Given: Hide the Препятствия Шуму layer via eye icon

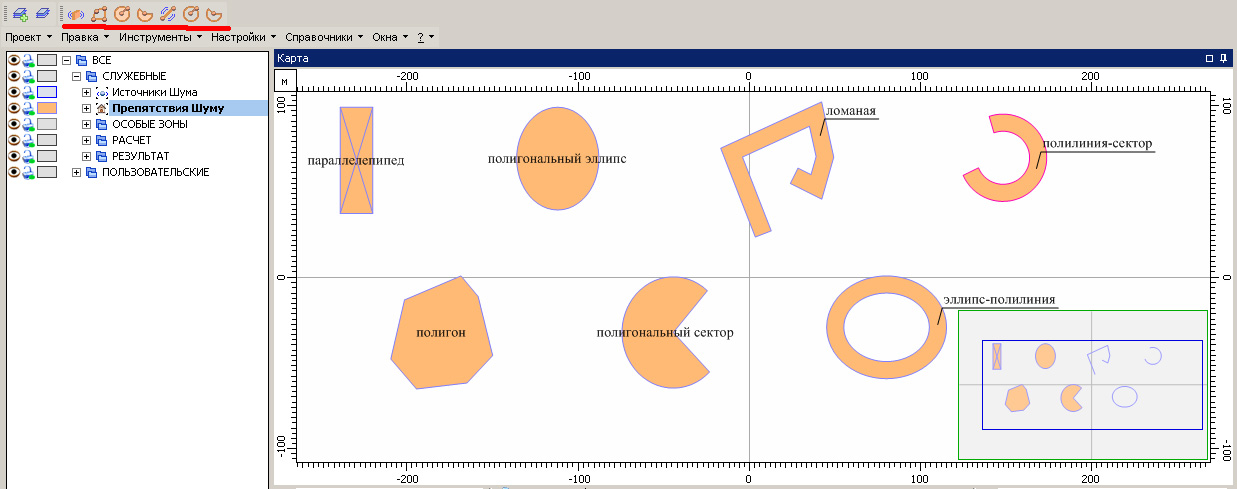Looking at the screenshot, I should click(14, 108).
